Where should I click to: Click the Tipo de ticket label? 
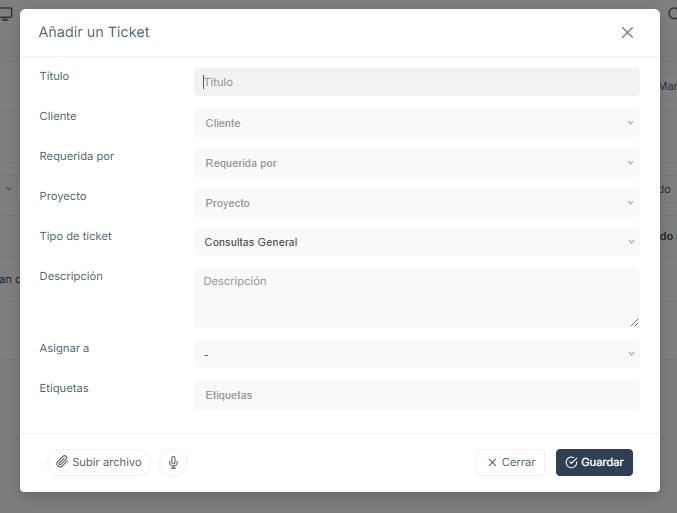point(76,236)
